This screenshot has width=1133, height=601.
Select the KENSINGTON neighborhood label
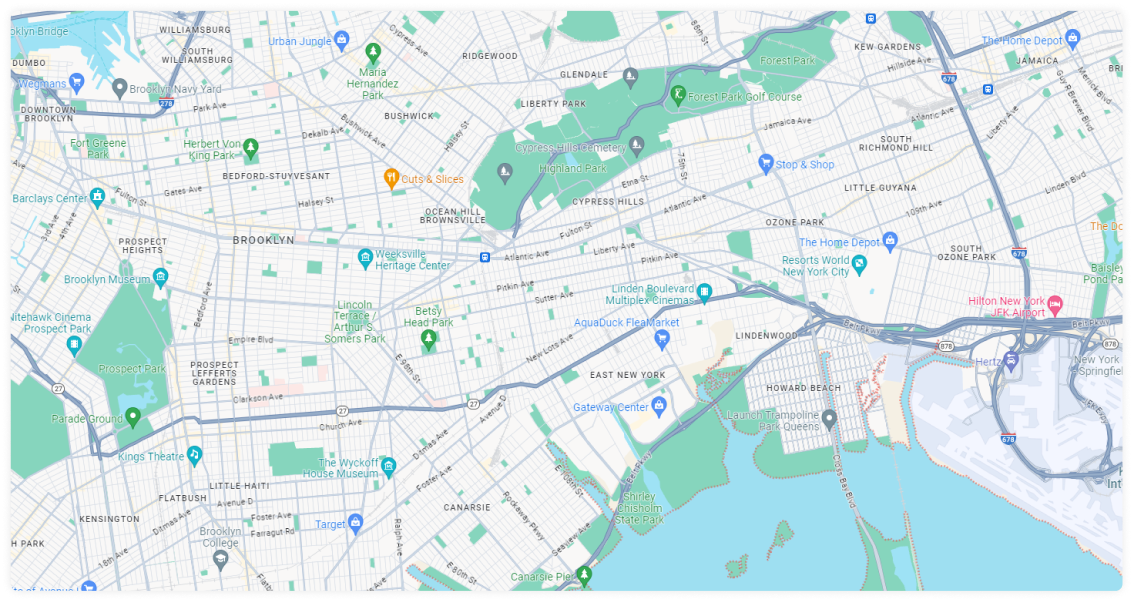click(x=110, y=519)
